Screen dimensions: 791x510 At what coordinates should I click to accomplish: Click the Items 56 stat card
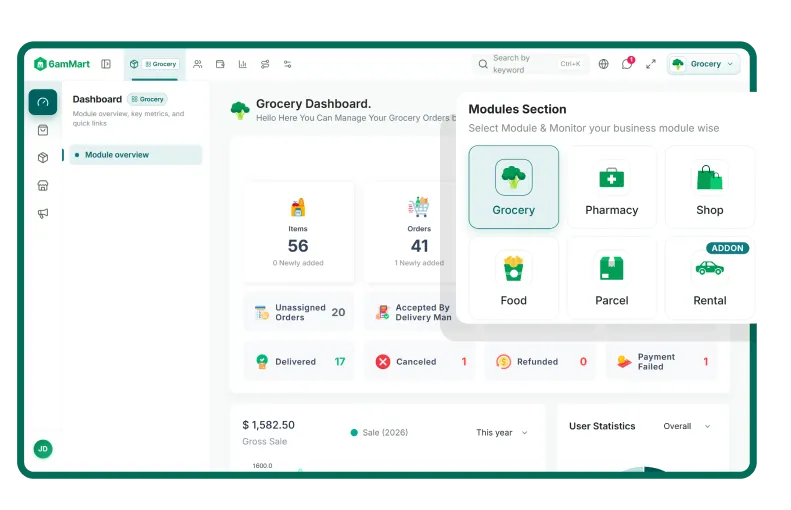pyautogui.click(x=298, y=232)
